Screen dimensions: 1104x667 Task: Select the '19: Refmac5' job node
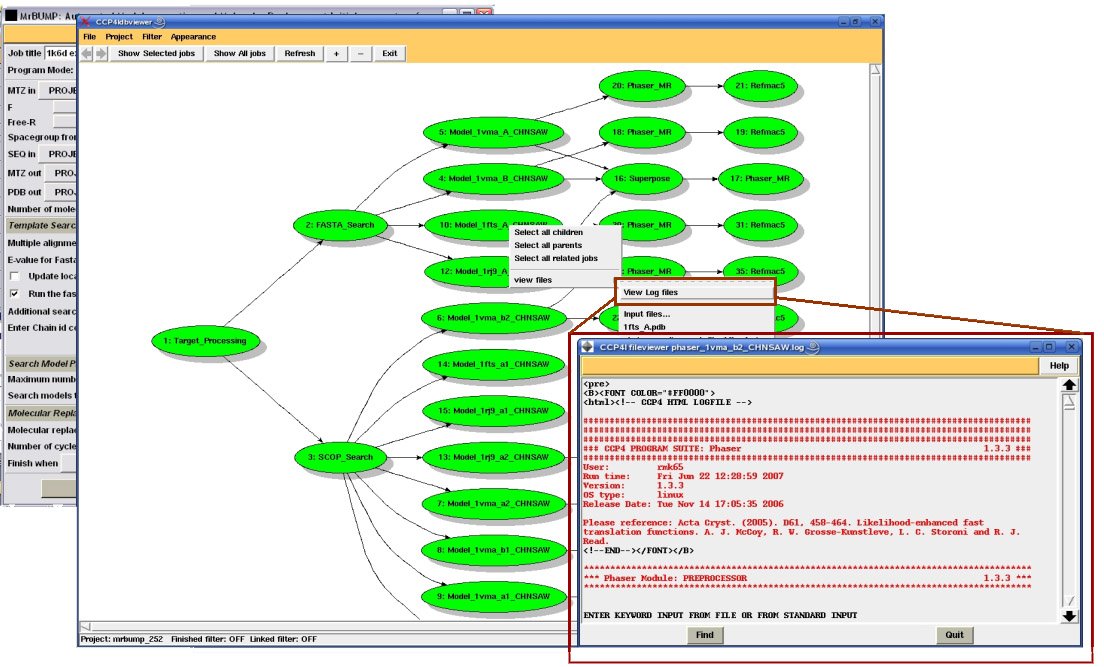(x=760, y=132)
